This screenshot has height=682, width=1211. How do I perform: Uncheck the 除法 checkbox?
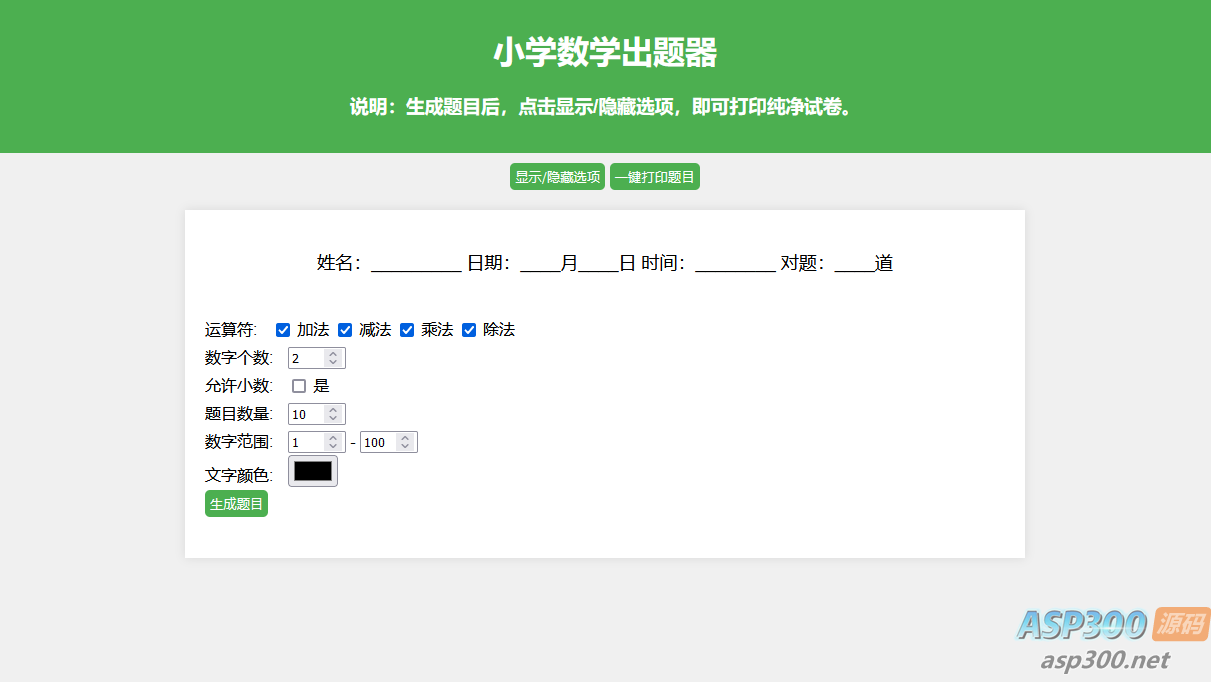tap(469, 330)
